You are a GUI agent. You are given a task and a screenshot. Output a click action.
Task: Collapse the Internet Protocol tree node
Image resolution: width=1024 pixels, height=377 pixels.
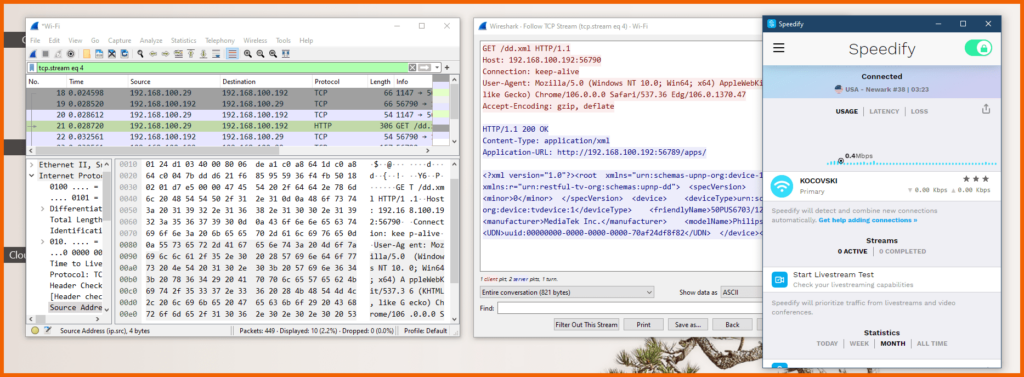click(x=31, y=176)
